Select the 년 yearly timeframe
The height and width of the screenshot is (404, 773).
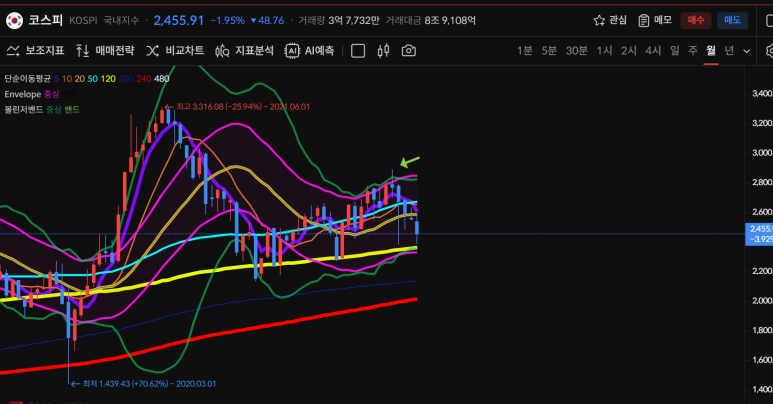tap(729, 50)
